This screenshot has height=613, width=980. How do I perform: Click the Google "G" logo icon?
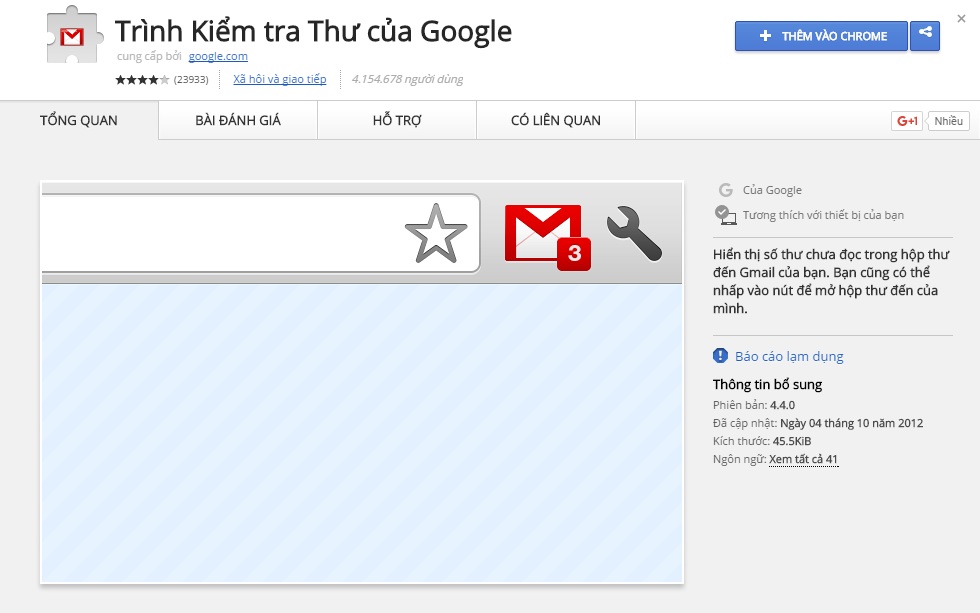point(725,190)
